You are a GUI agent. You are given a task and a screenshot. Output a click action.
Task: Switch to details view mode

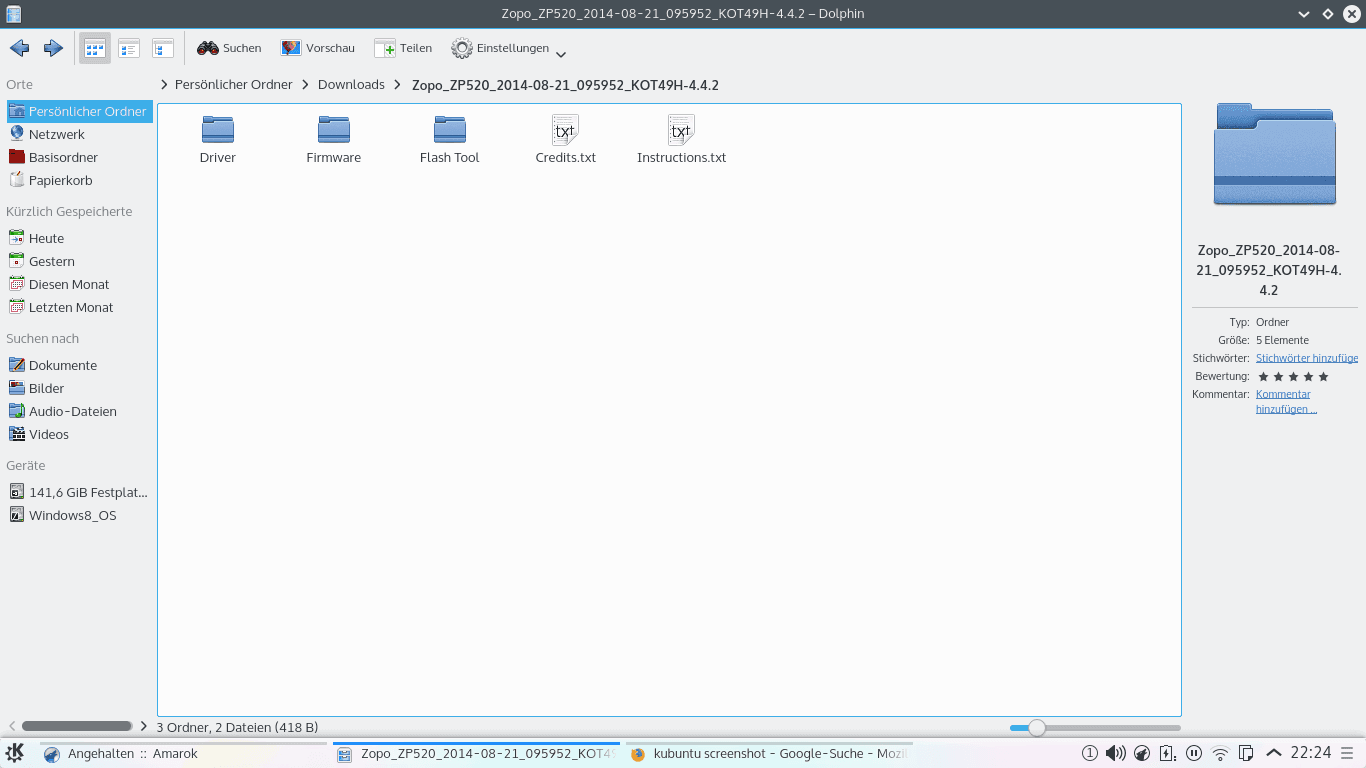[x=163, y=48]
